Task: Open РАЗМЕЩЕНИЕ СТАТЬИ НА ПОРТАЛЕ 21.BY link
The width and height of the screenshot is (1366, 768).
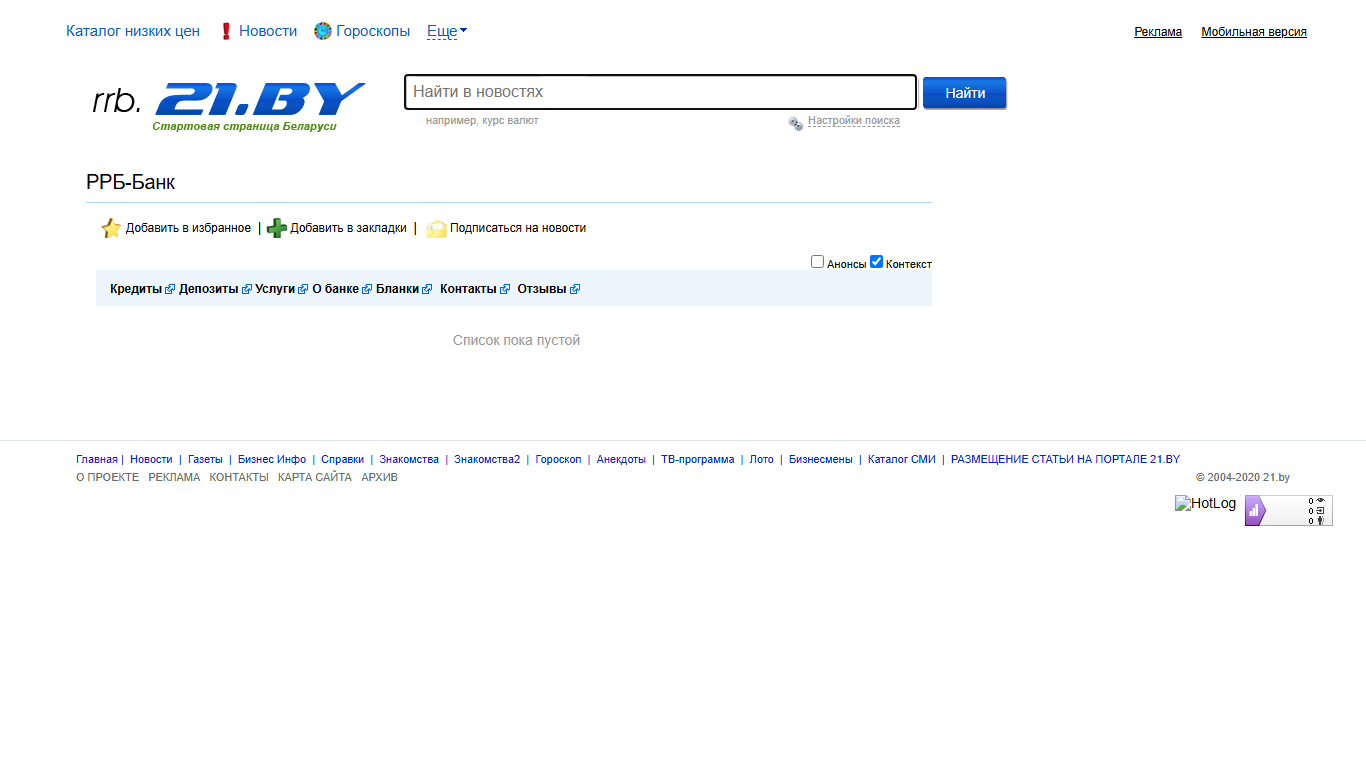Action: (x=1065, y=460)
